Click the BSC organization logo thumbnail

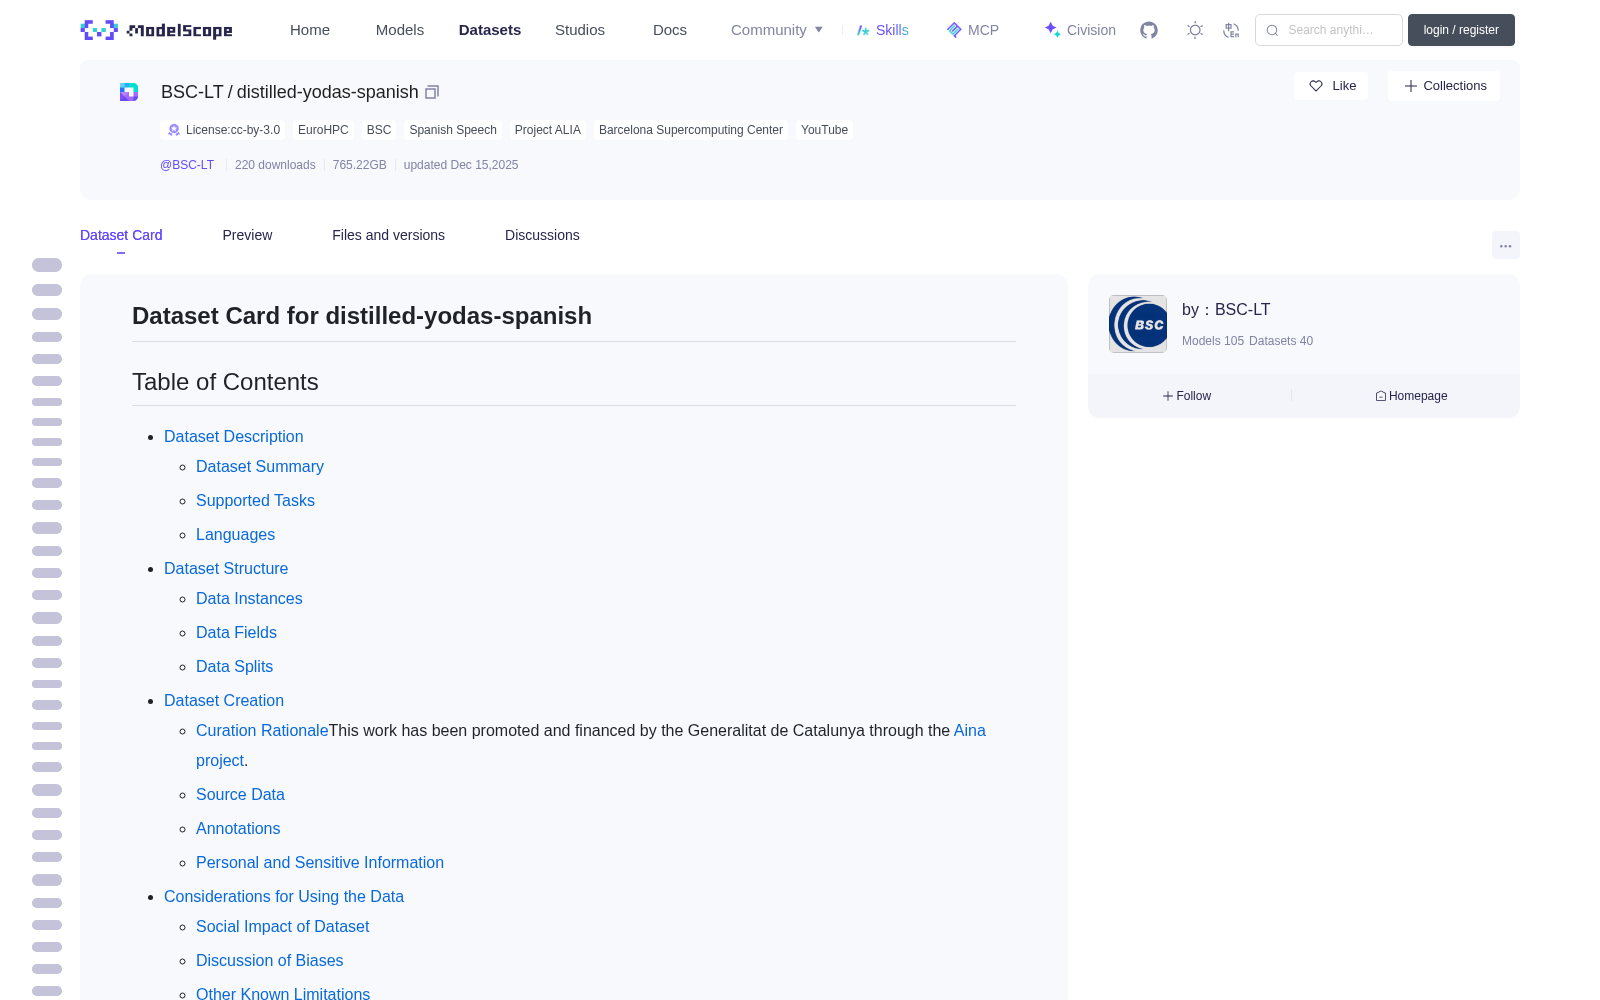pos(1138,324)
